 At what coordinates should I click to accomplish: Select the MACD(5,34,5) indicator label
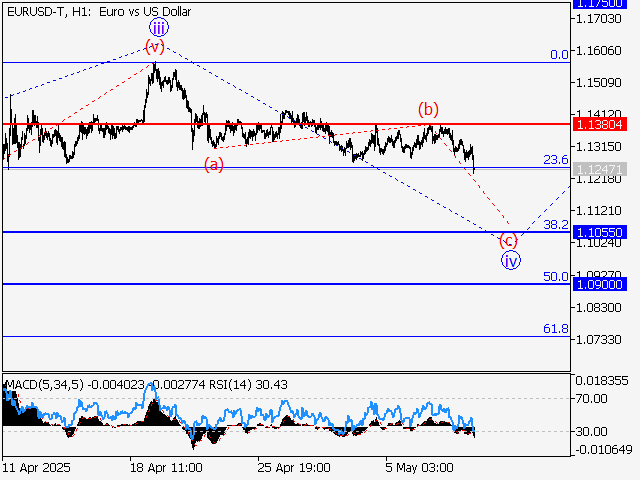coord(38,384)
